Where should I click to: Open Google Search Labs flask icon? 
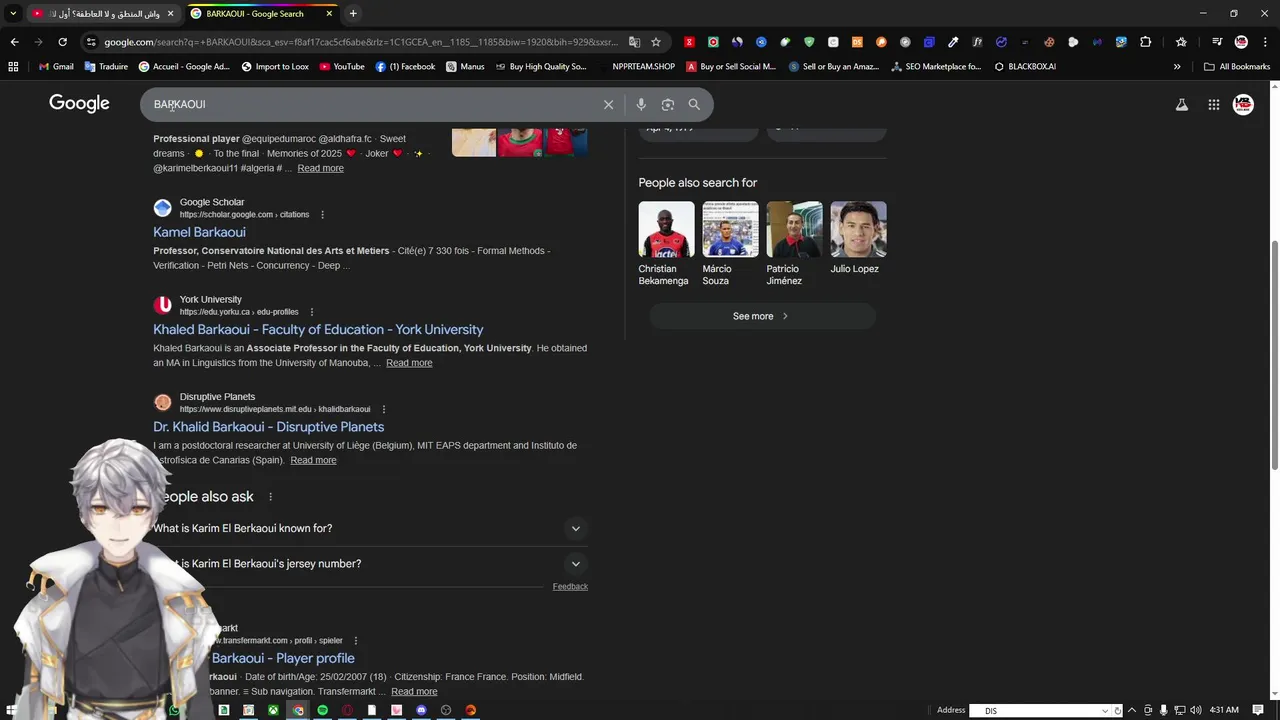coord(1182,104)
